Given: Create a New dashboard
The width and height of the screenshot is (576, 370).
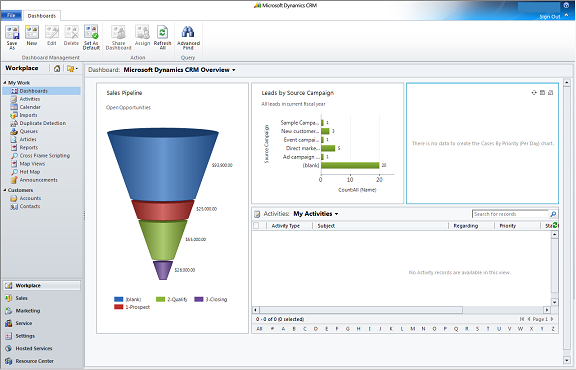Looking at the screenshot, I should click(x=32, y=36).
